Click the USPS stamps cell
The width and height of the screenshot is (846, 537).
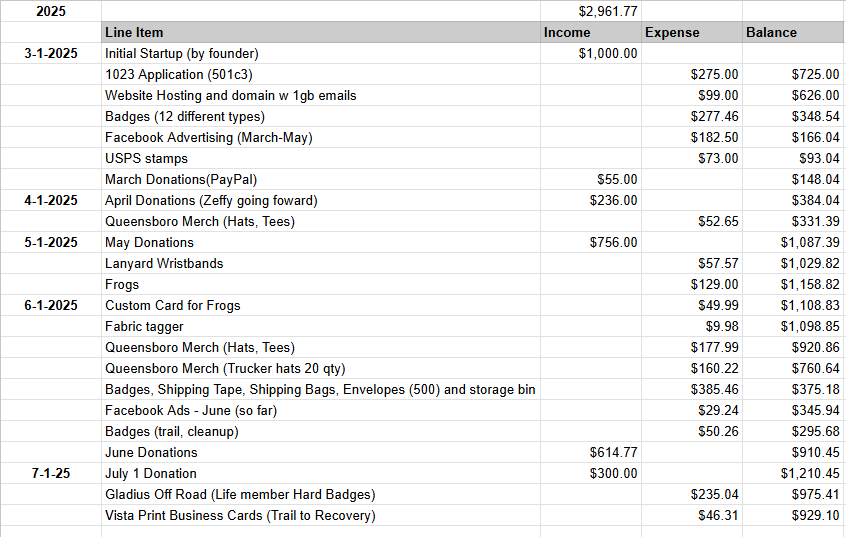pyautogui.click(x=320, y=159)
